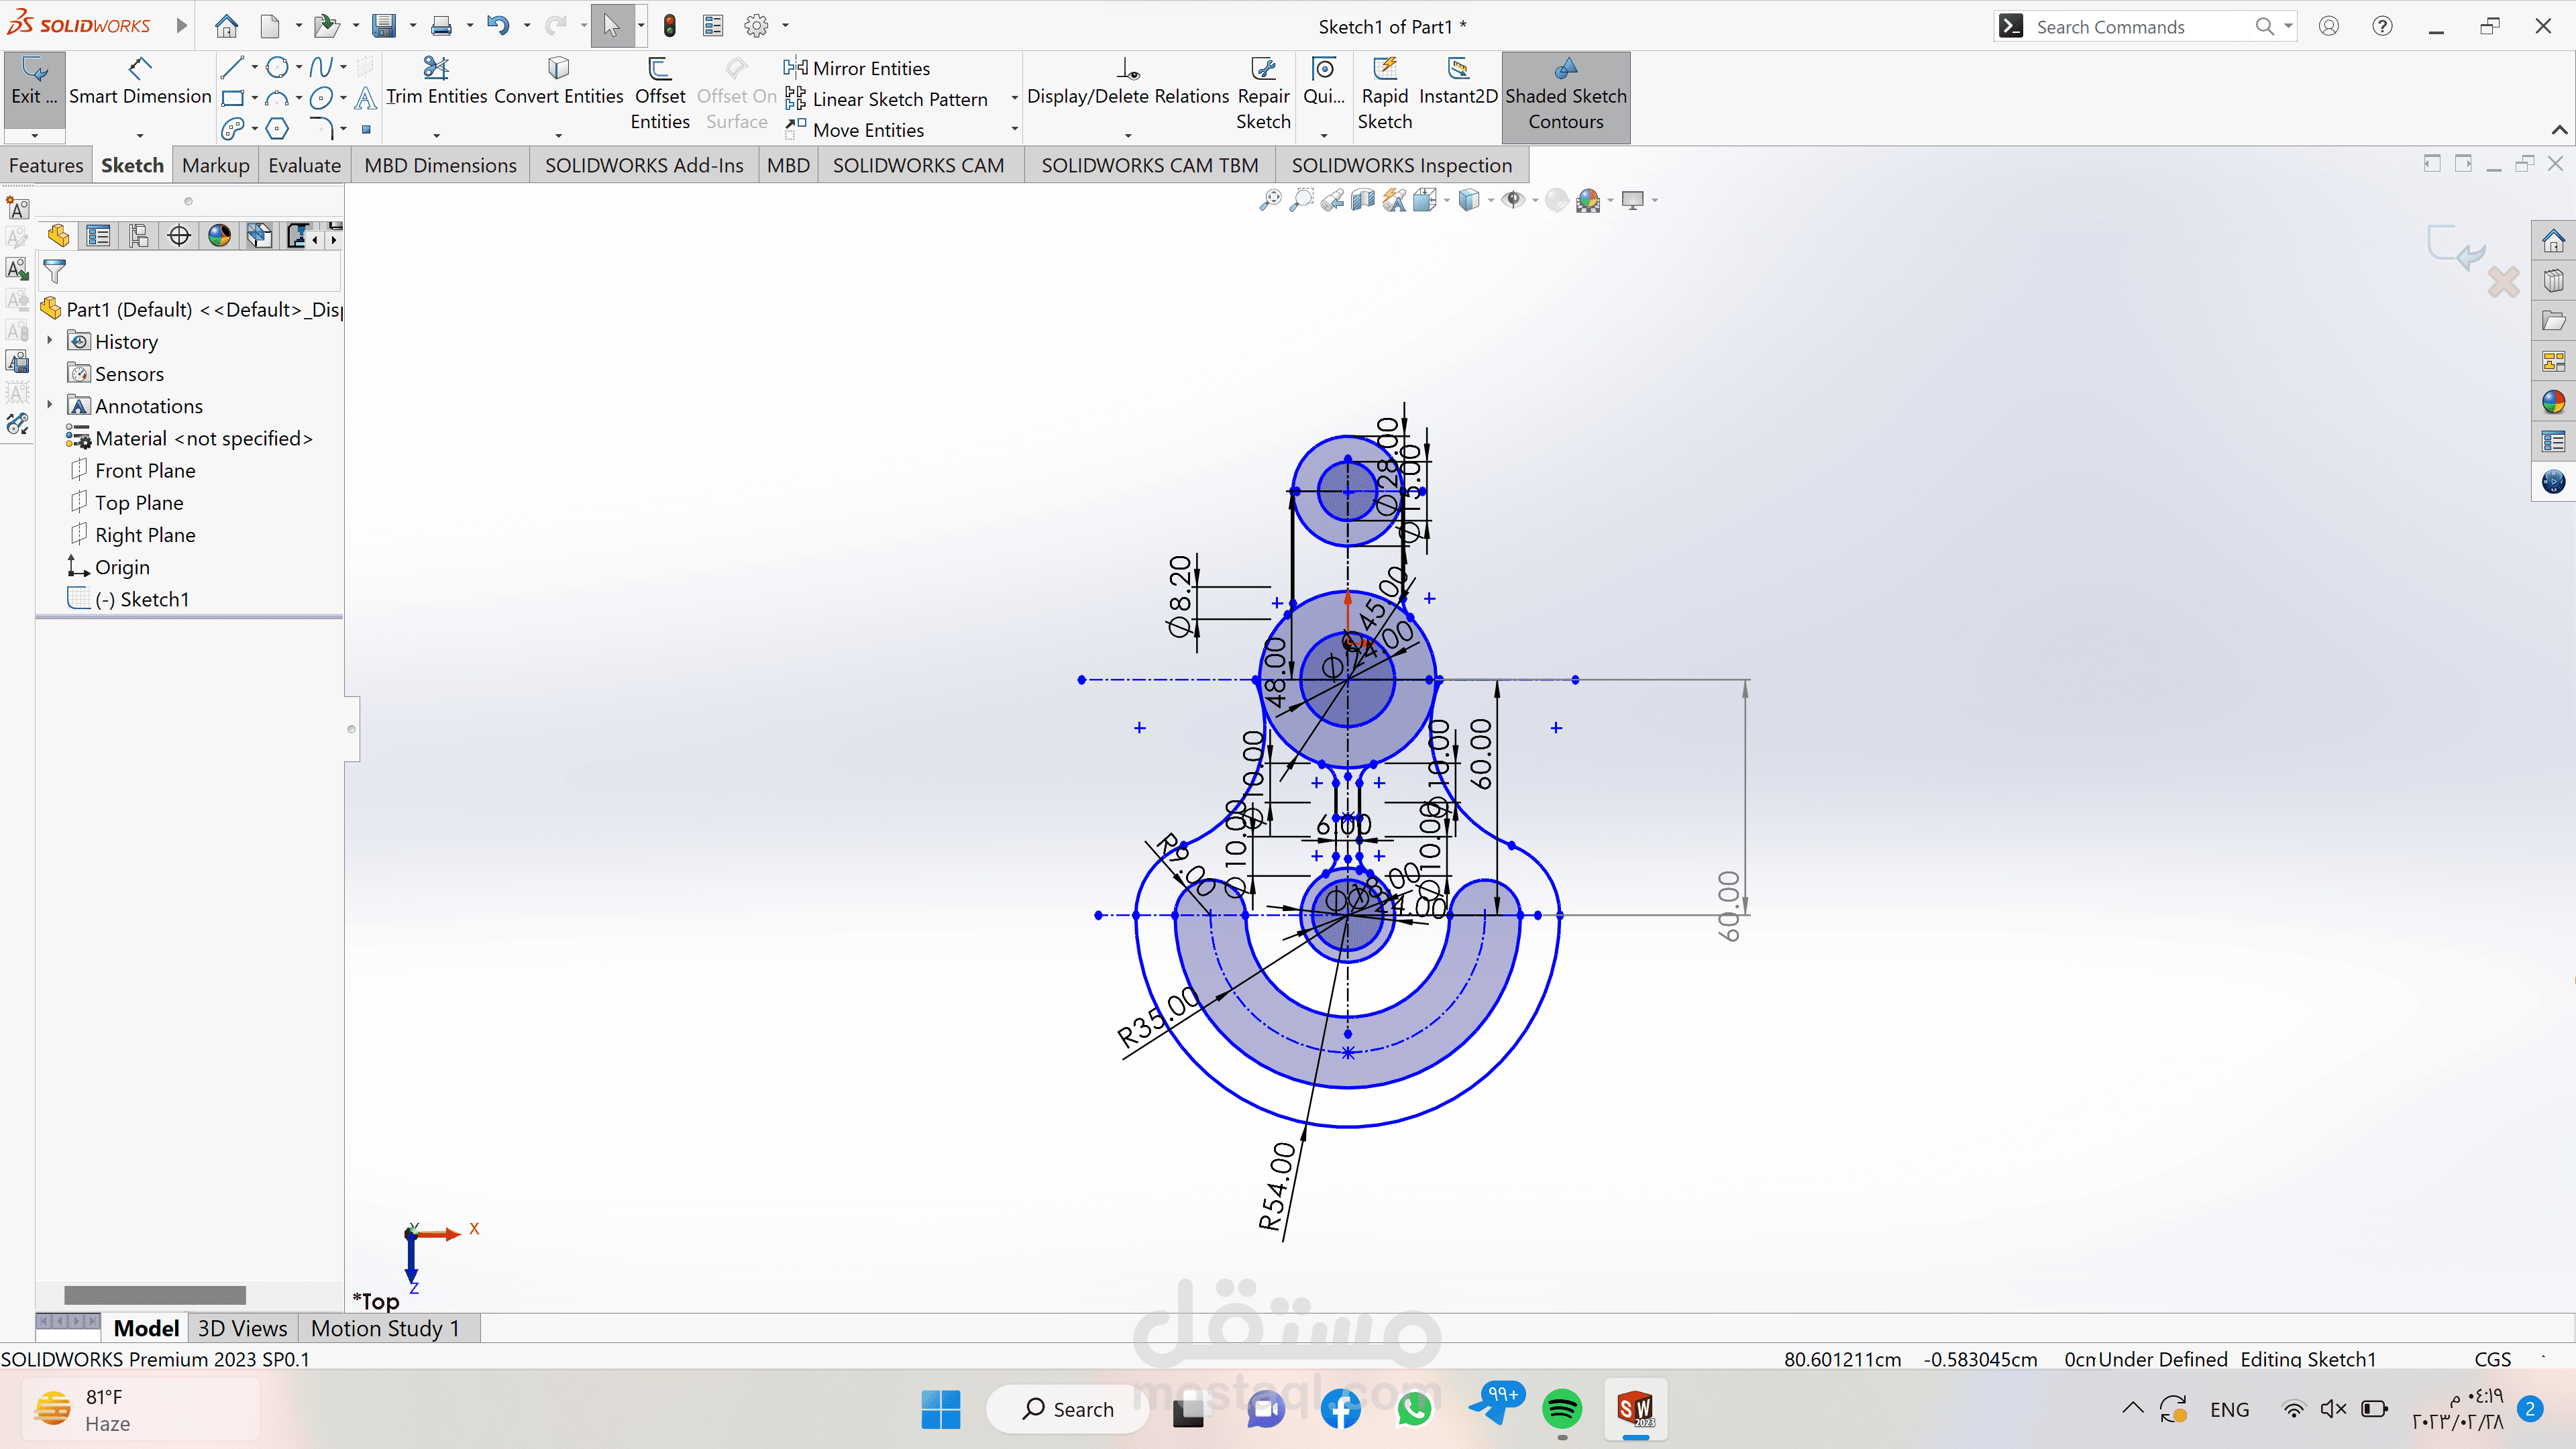
Task: Toggle Instant2D mode
Action: click(1458, 81)
